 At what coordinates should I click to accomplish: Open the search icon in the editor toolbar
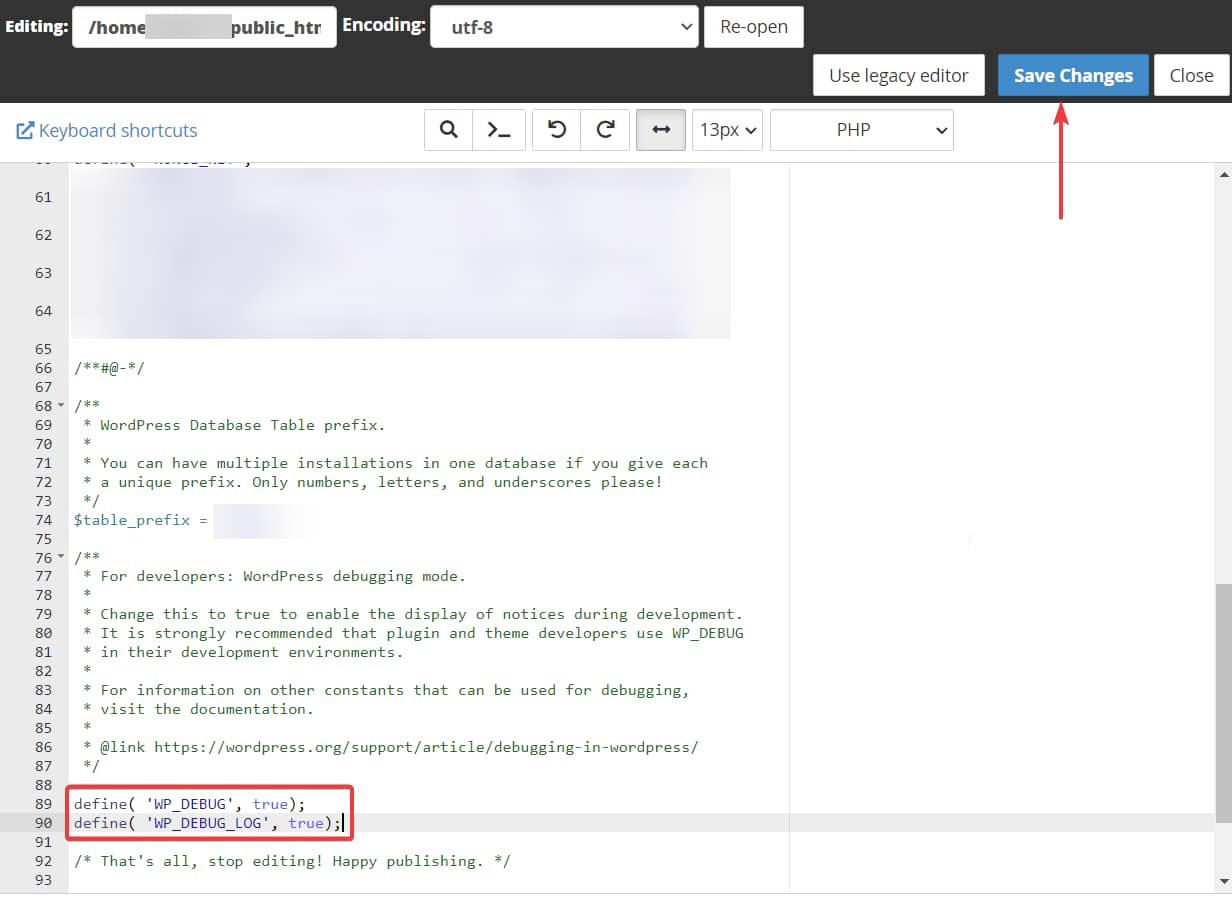tap(447, 129)
